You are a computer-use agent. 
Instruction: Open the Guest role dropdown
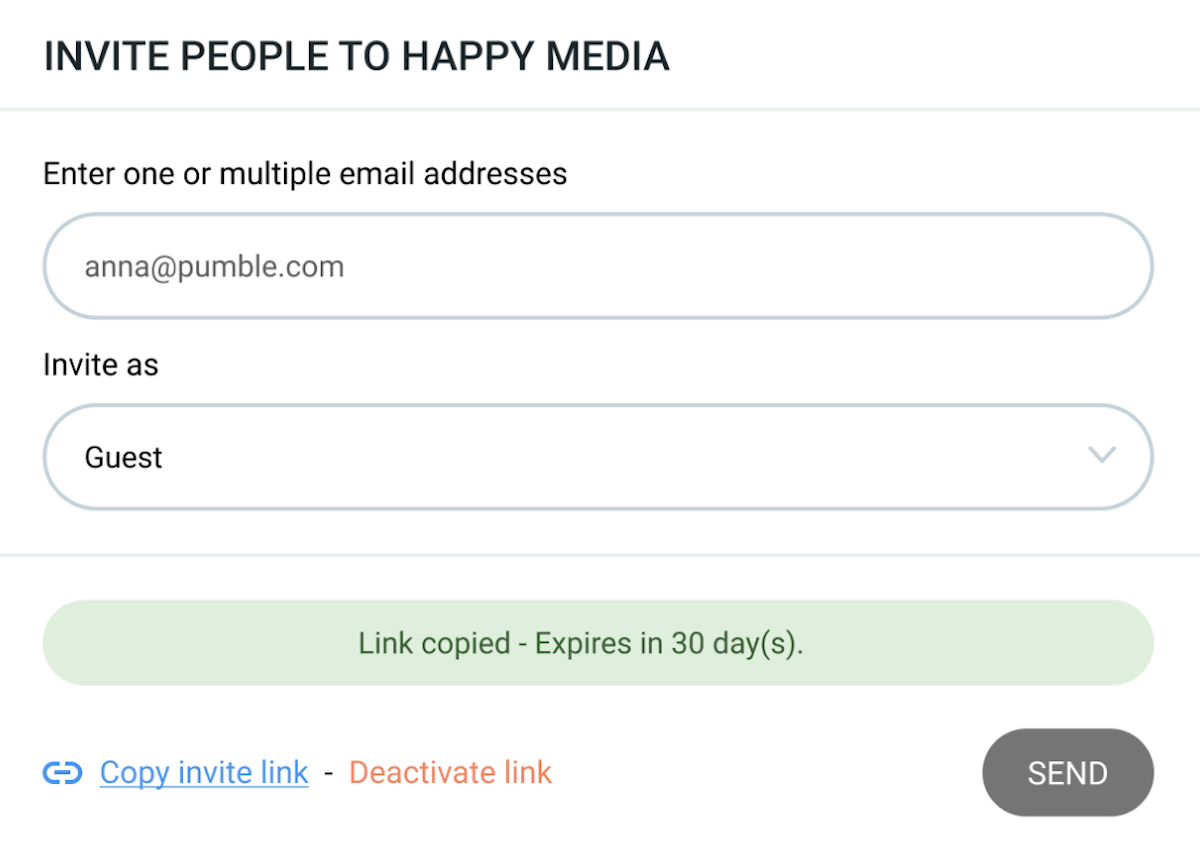coord(598,457)
